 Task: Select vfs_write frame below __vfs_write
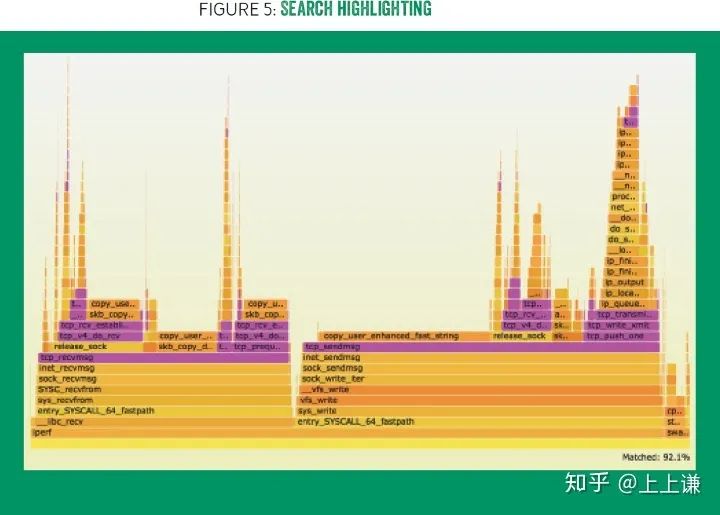click(481, 400)
